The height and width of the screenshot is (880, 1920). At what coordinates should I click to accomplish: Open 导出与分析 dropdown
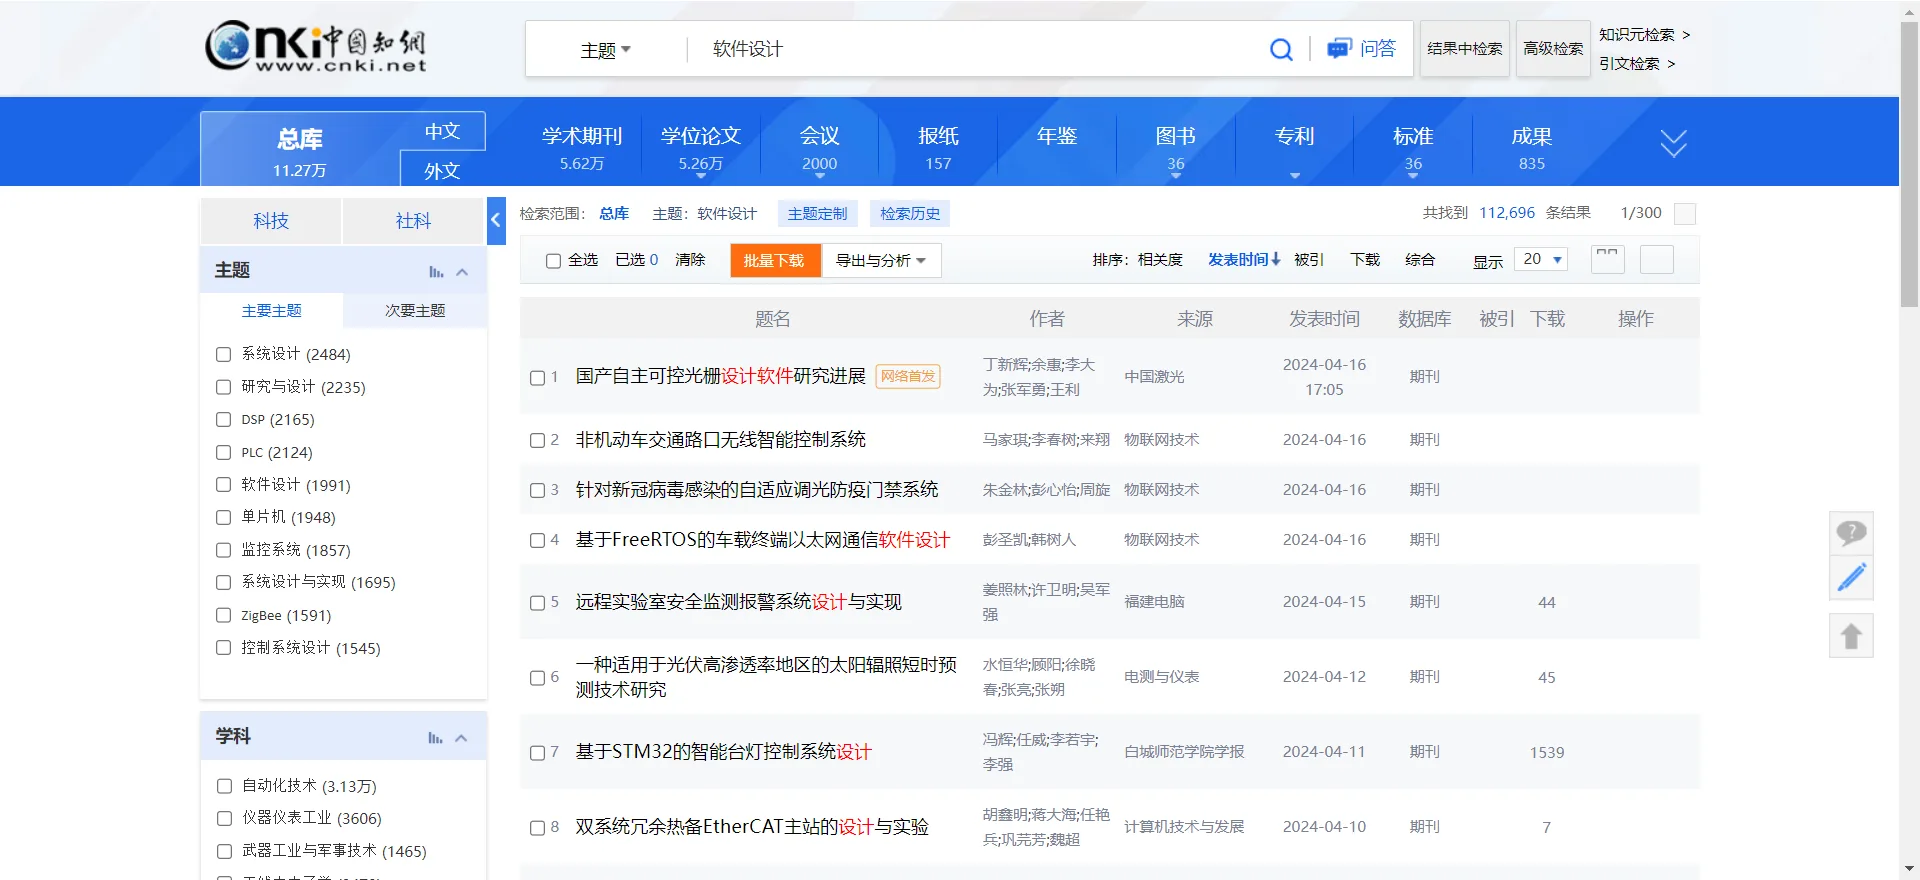[881, 261]
